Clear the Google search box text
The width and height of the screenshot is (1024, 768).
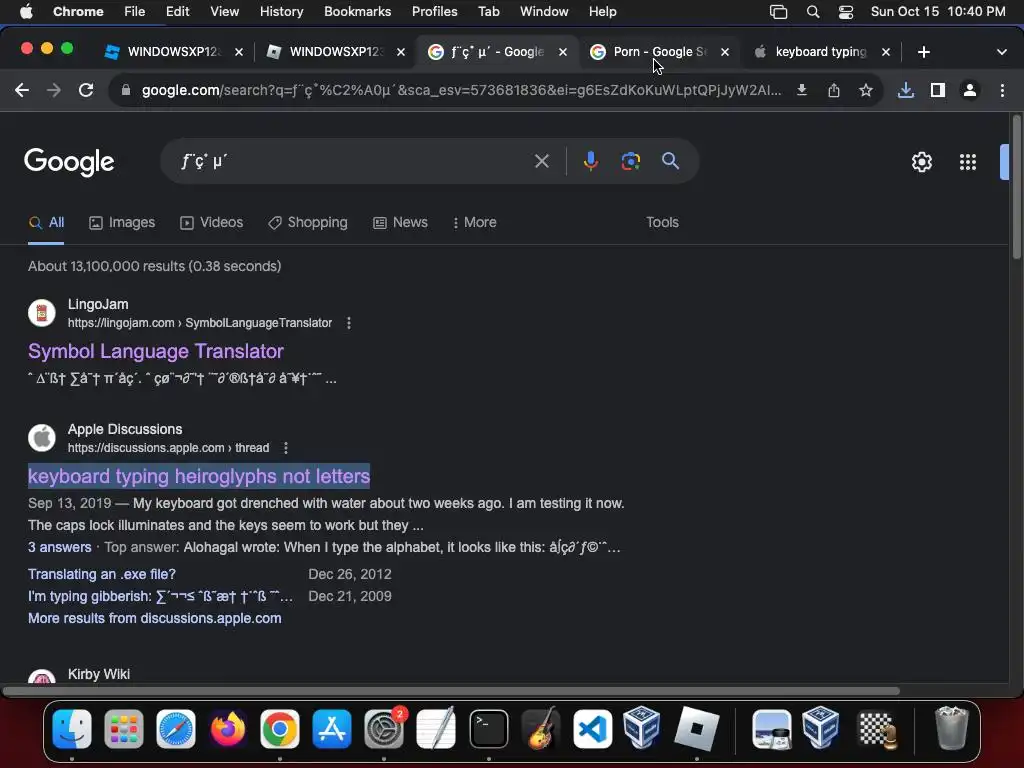click(x=541, y=161)
